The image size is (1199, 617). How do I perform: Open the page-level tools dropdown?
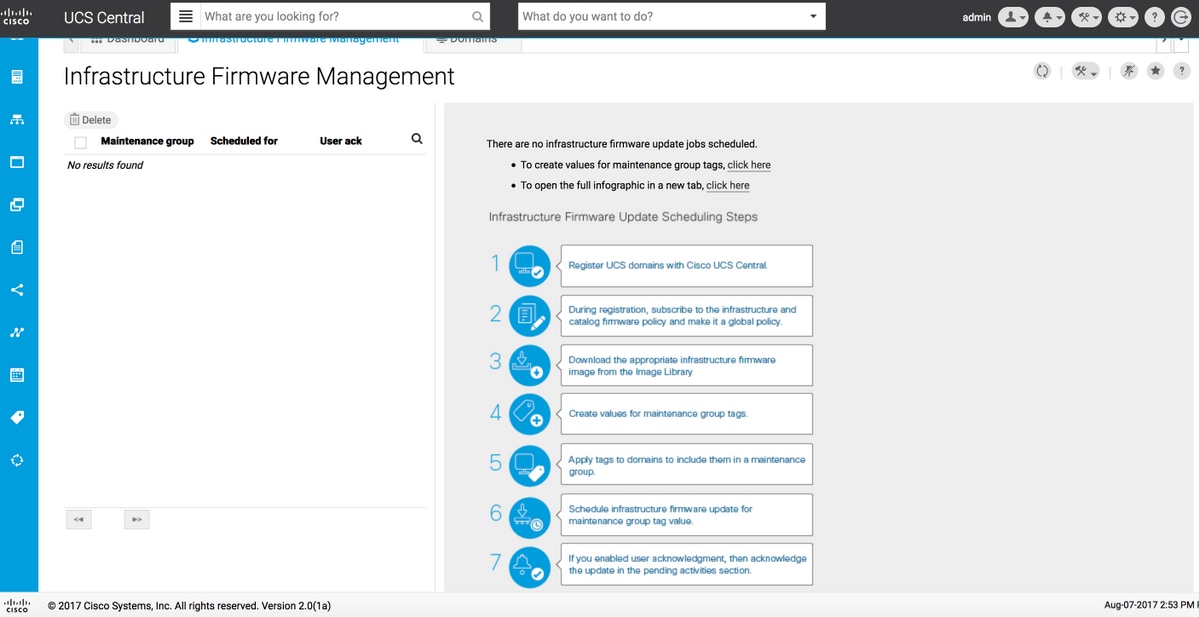click(x=1086, y=71)
